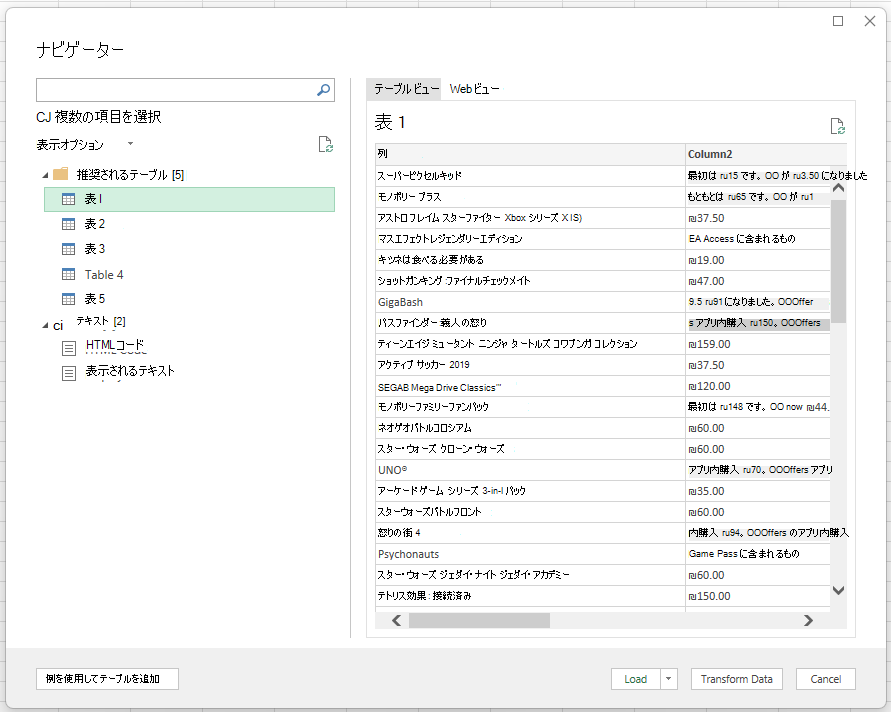Click the テトリス効果 : 接続済み cell
This screenshot has height=712, width=891.
pyautogui.click(x=530, y=596)
